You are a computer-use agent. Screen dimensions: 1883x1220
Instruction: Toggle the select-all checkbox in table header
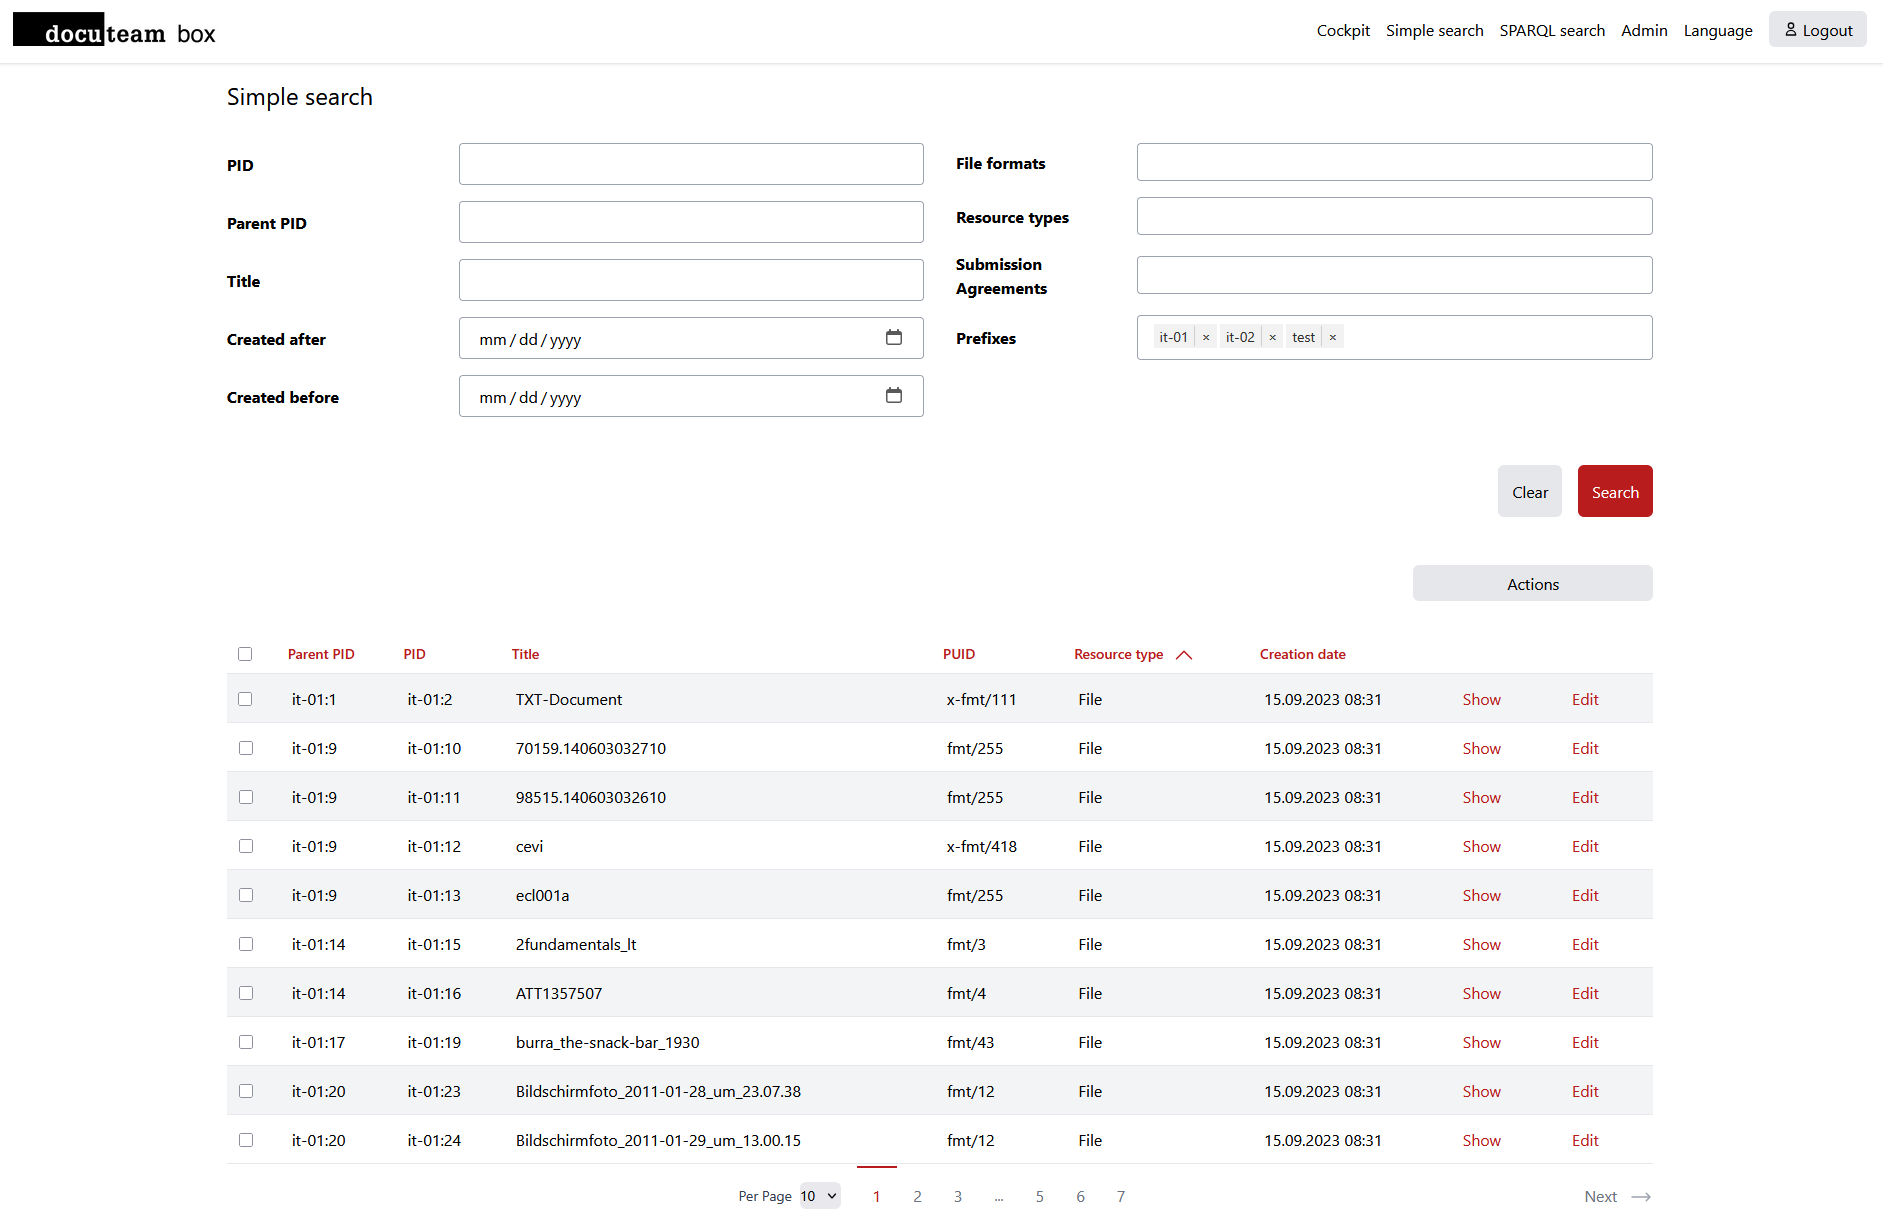point(245,654)
